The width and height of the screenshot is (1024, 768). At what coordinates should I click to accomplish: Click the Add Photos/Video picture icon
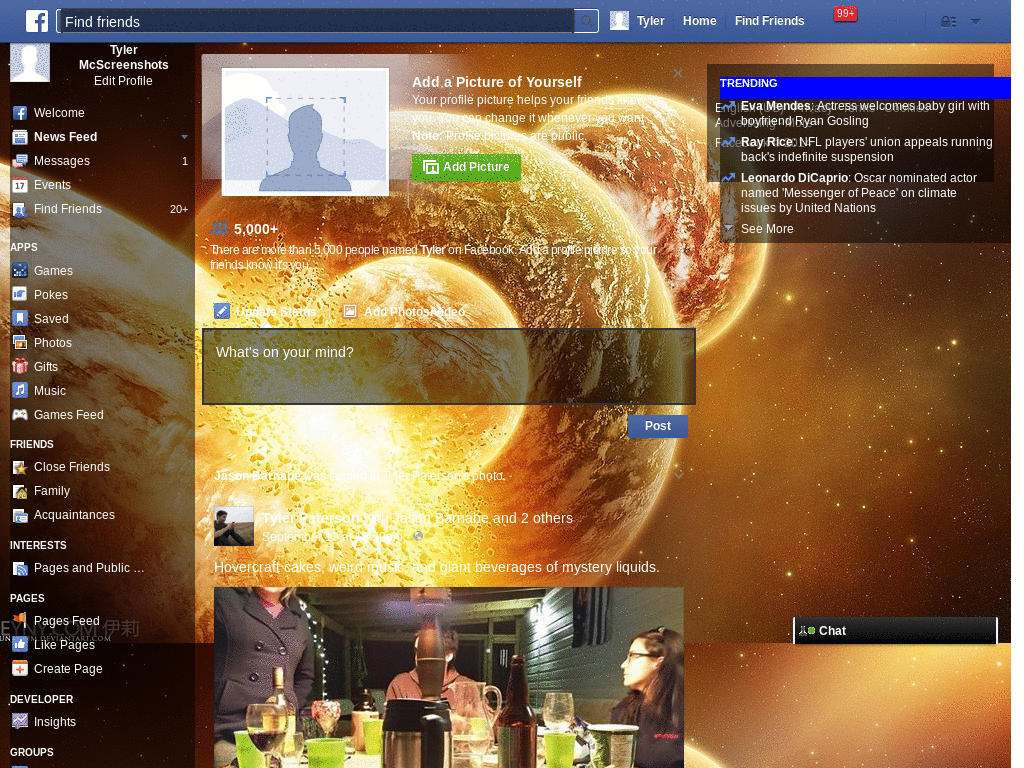[x=350, y=312]
